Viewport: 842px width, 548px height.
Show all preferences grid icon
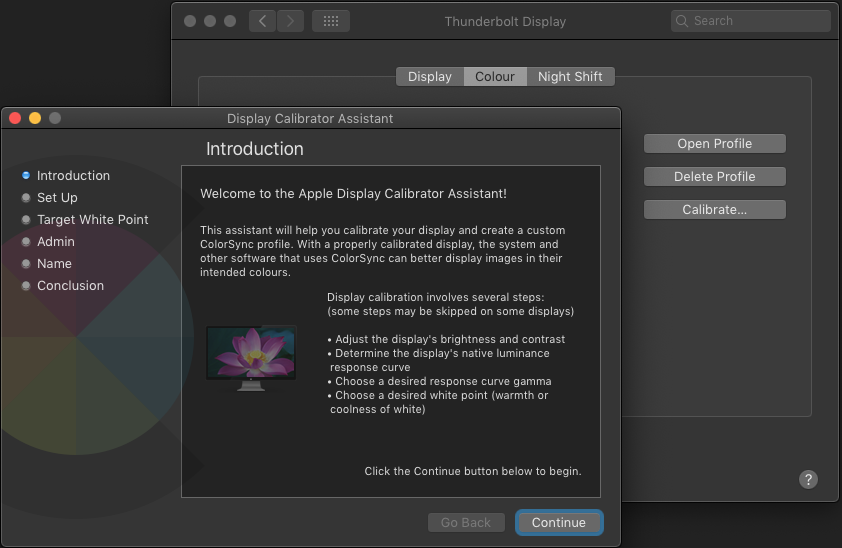coord(331,21)
